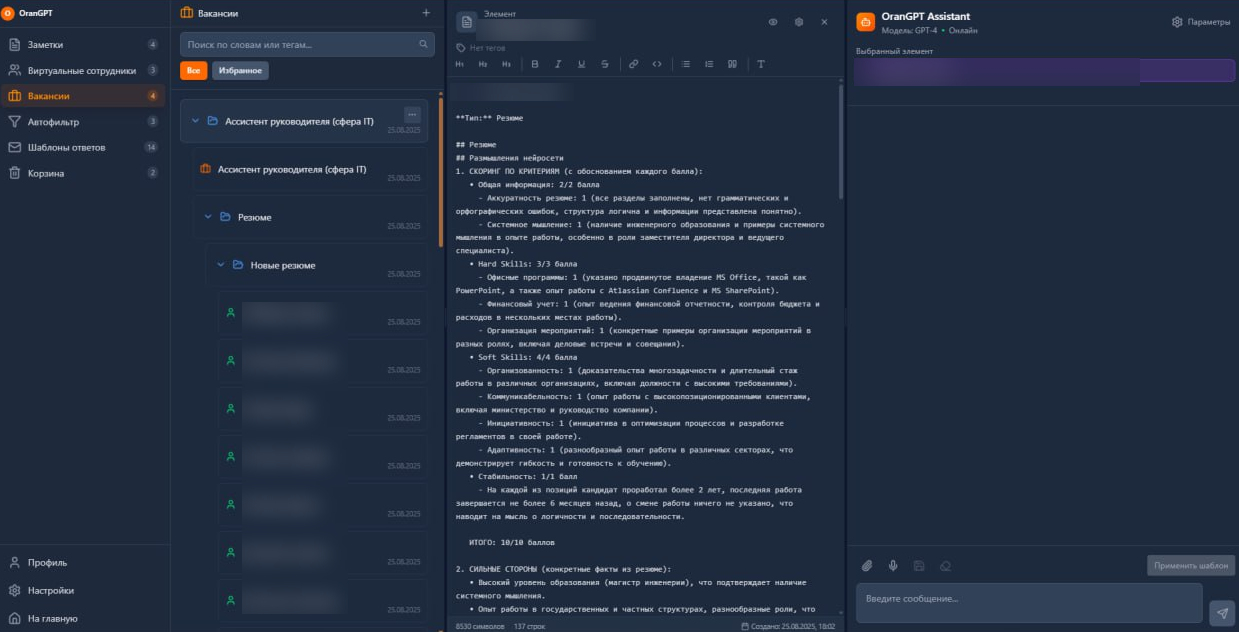The width and height of the screenshot is (1239, 632).
Task: Click the Шаблоны ответов envelope icon
Action: tap(15, 147)
